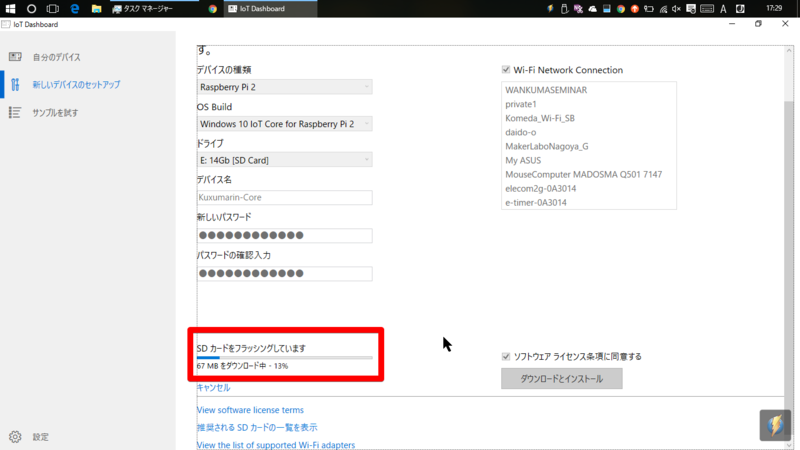Open the settings menu item
This screenshot has width=800, height=450.
tap(41, 437)
